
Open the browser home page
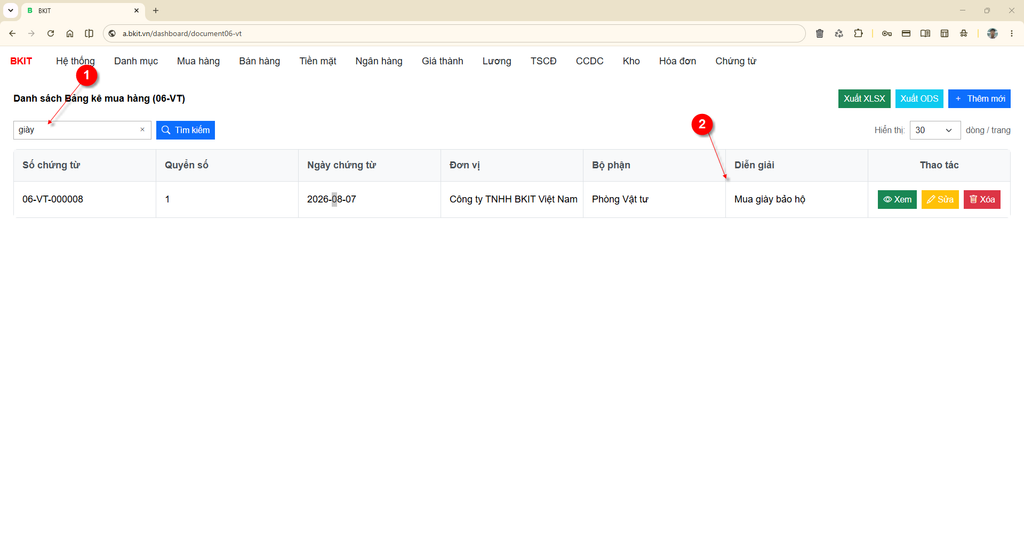tap(70, 33)
